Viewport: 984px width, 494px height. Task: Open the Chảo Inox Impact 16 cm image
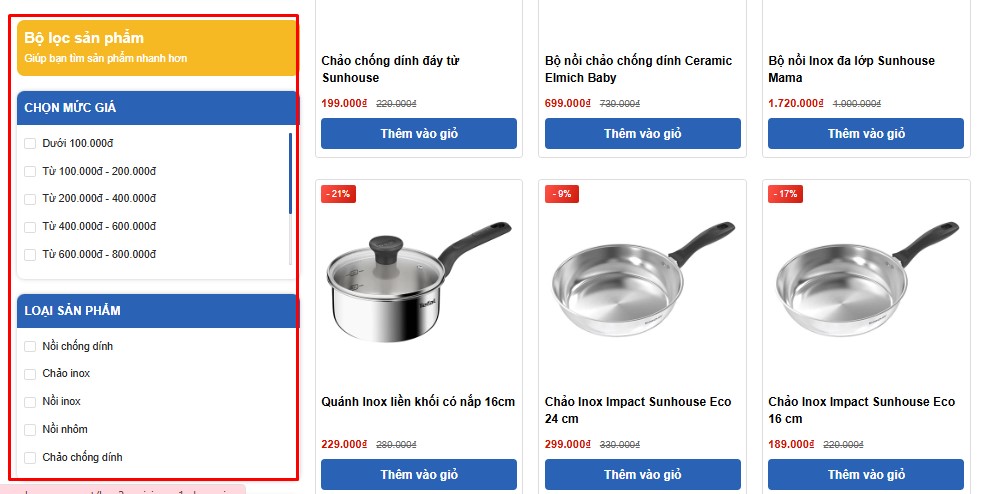866,283
